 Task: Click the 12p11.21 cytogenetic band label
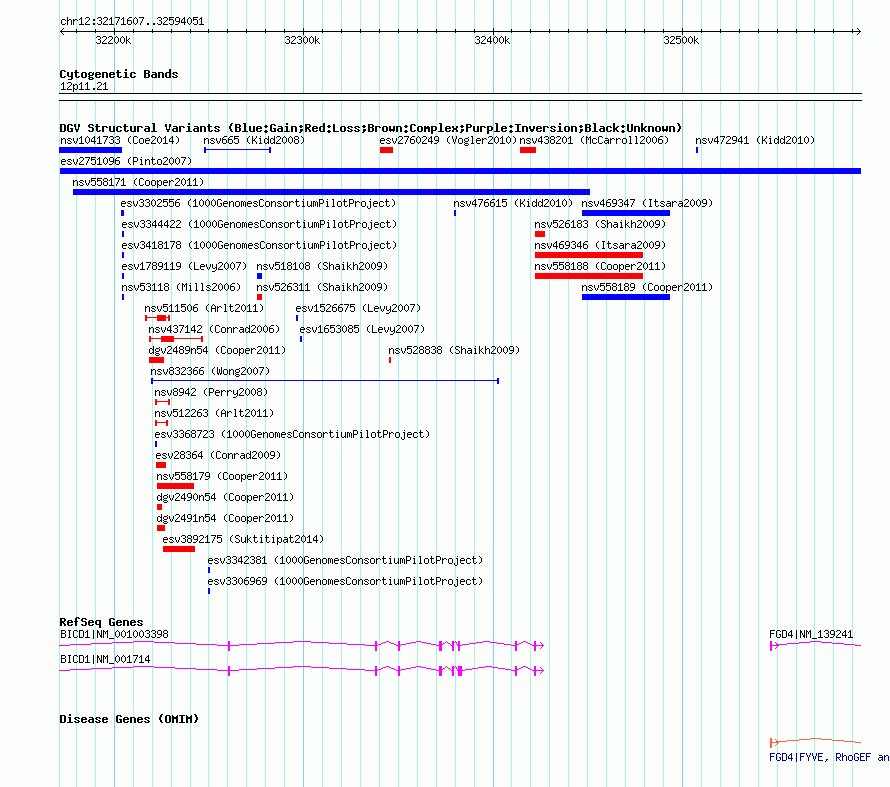pos(84,86)
